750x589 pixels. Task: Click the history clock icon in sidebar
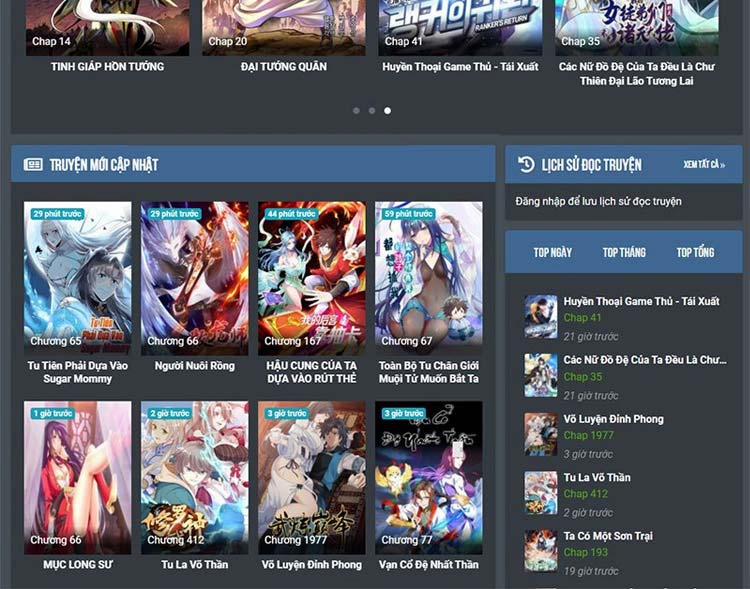[x=526, y=164]
